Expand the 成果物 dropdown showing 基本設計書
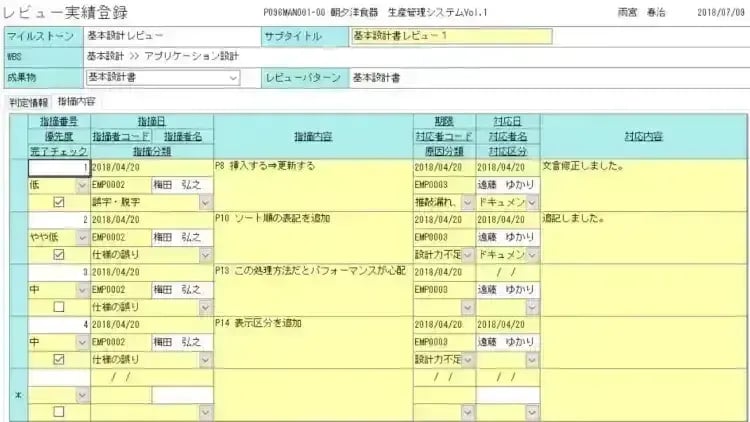Viewport: 750px width, 422px height. (233, 77)
